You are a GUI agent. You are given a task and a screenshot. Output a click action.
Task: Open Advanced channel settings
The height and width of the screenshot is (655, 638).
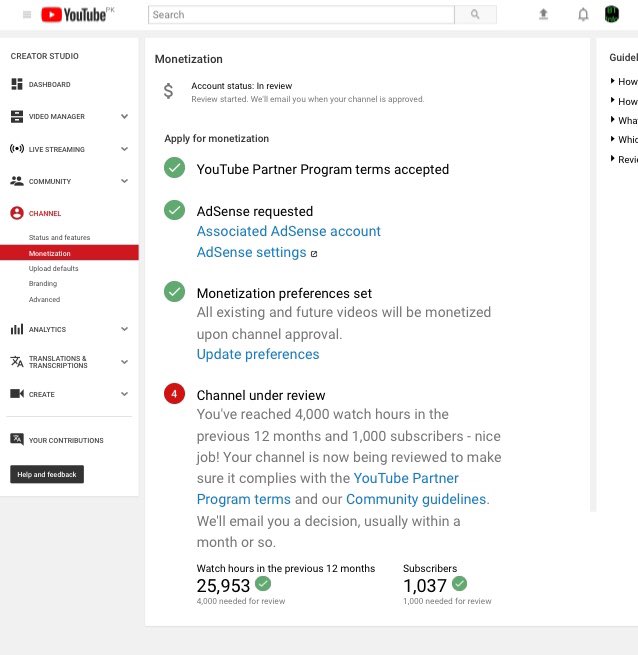coord(44,299)
